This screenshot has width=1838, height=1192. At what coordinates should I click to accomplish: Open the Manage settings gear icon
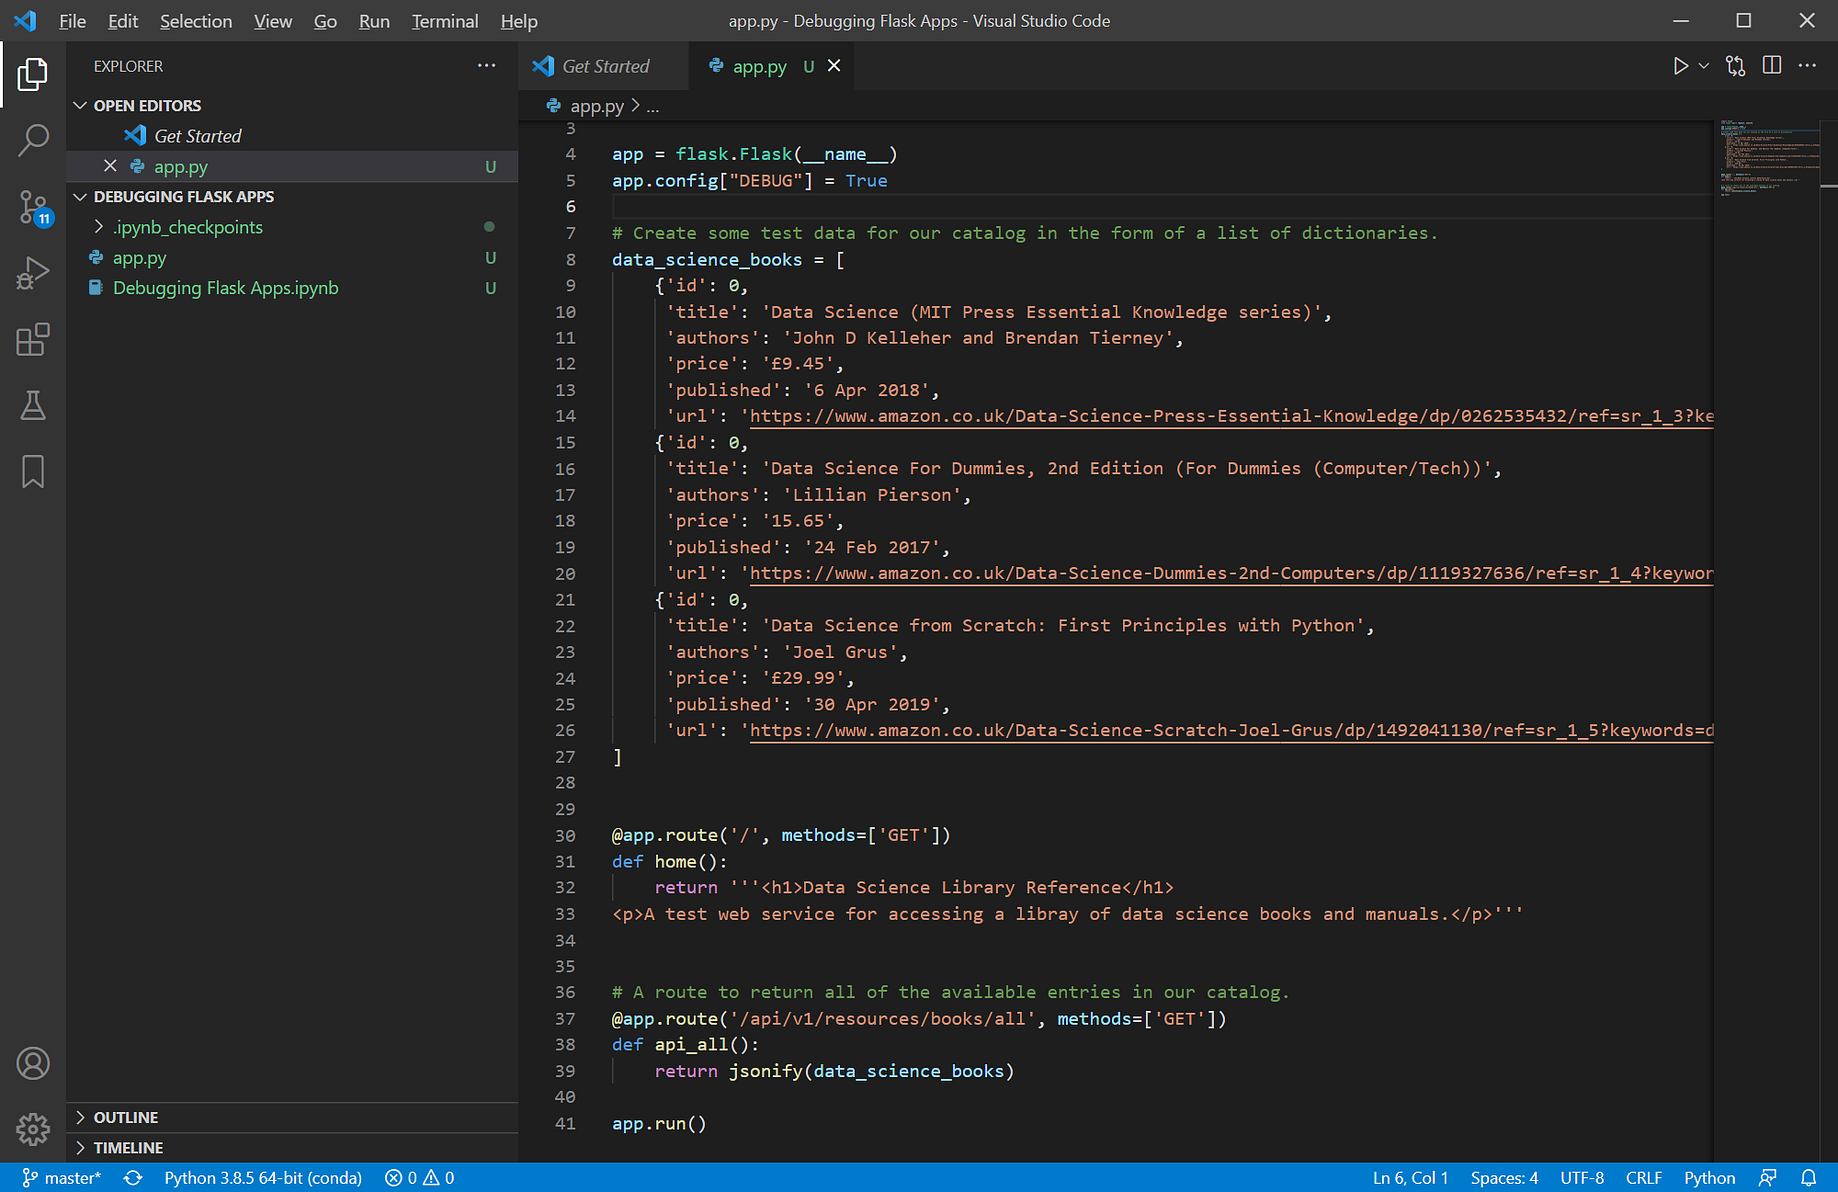[33, 1129]
